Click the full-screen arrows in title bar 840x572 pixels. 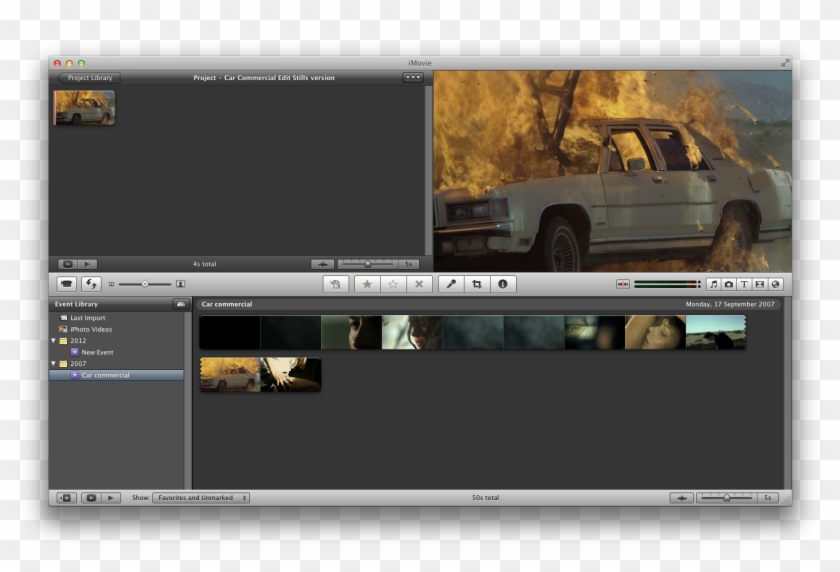785,63
